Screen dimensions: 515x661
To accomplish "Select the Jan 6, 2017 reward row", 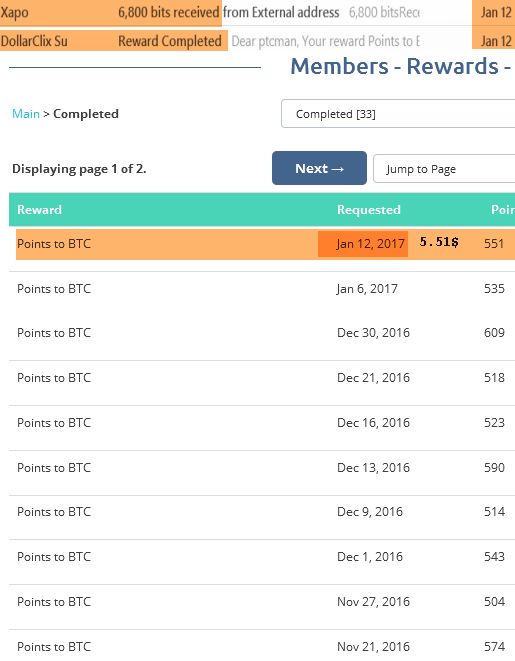I will point(262,289).
